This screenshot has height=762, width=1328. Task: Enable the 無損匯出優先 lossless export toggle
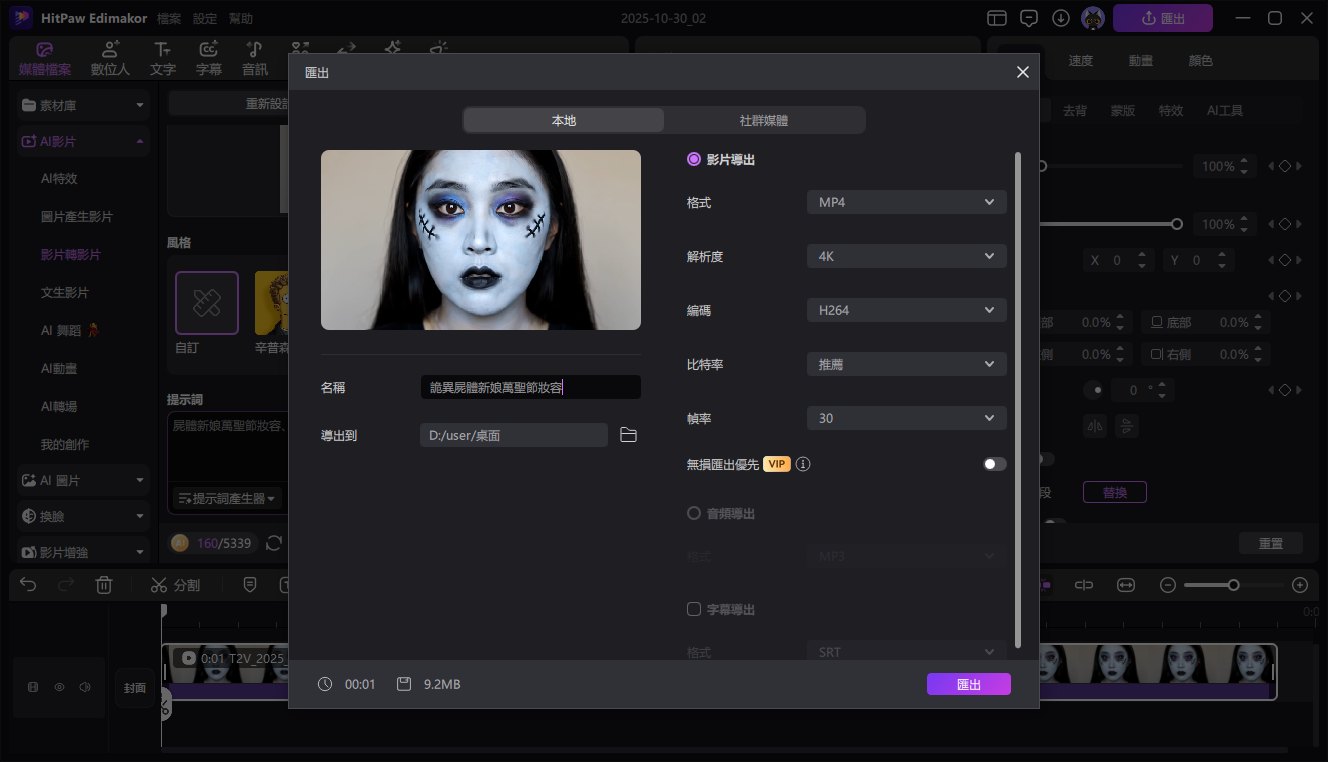[993, 463]
